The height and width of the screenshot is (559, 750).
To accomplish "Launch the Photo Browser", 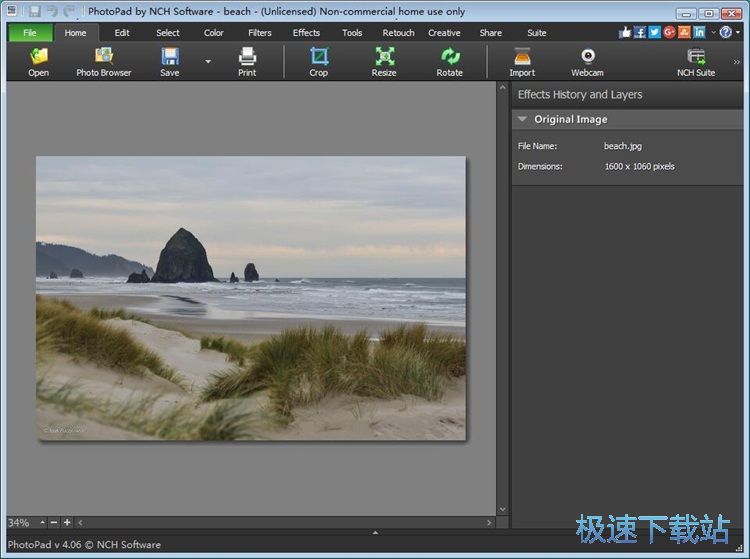I will 104,60.
